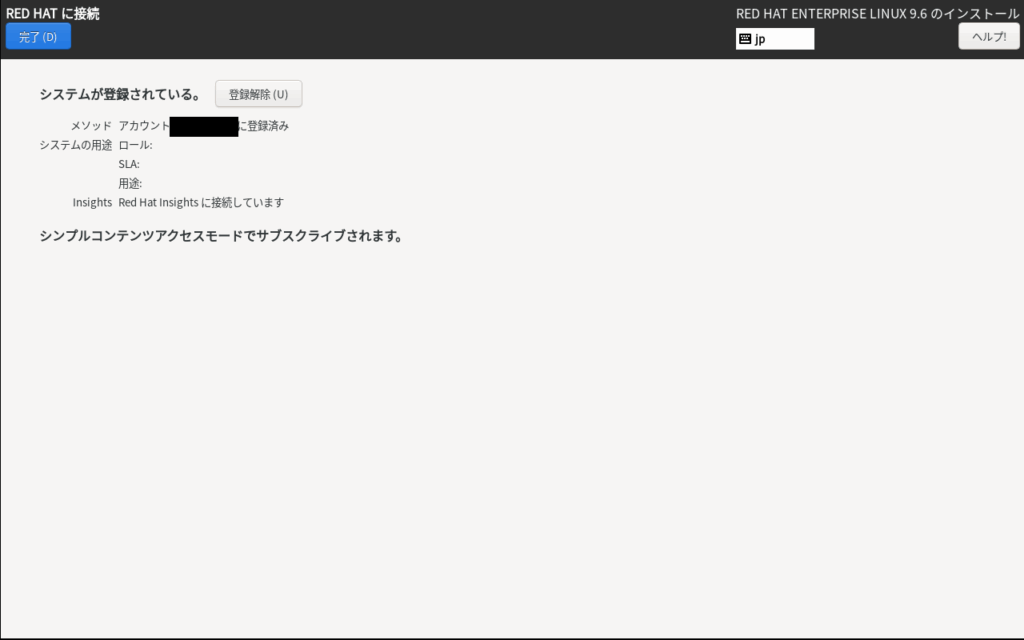
Task: Click the RED HAT に接続 page title
Action: click(x=53, y=14)
